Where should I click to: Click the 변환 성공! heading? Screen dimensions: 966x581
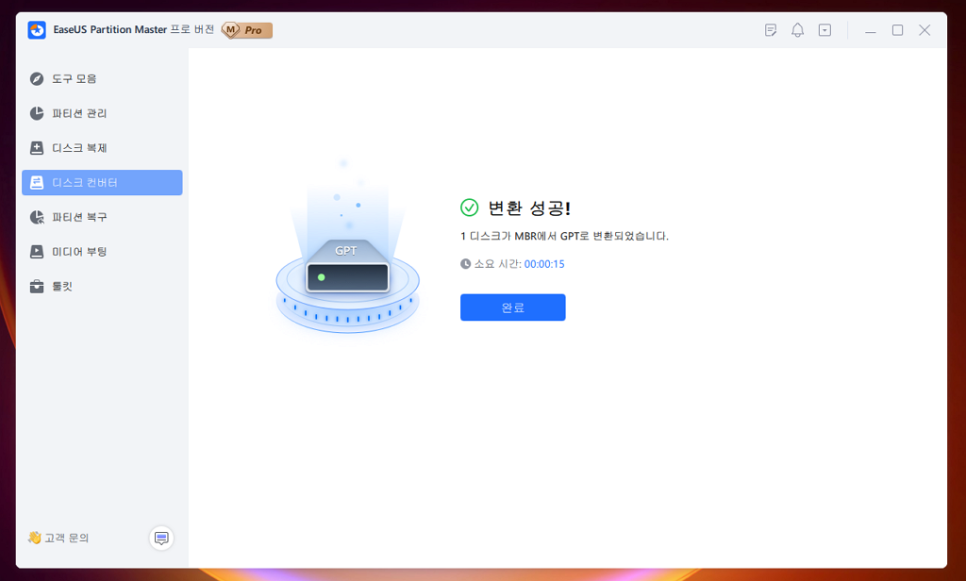530,208
